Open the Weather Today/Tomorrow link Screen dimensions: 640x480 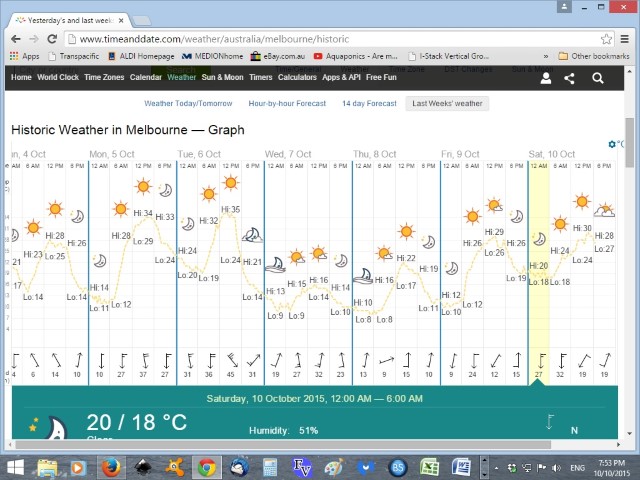click(x=188, y=103)
